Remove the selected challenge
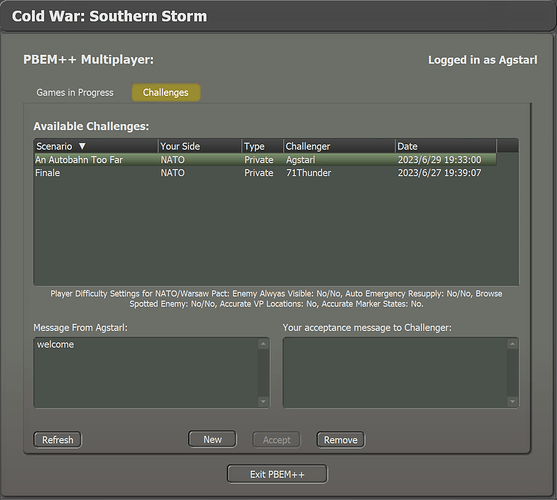 tap(341, 440)
